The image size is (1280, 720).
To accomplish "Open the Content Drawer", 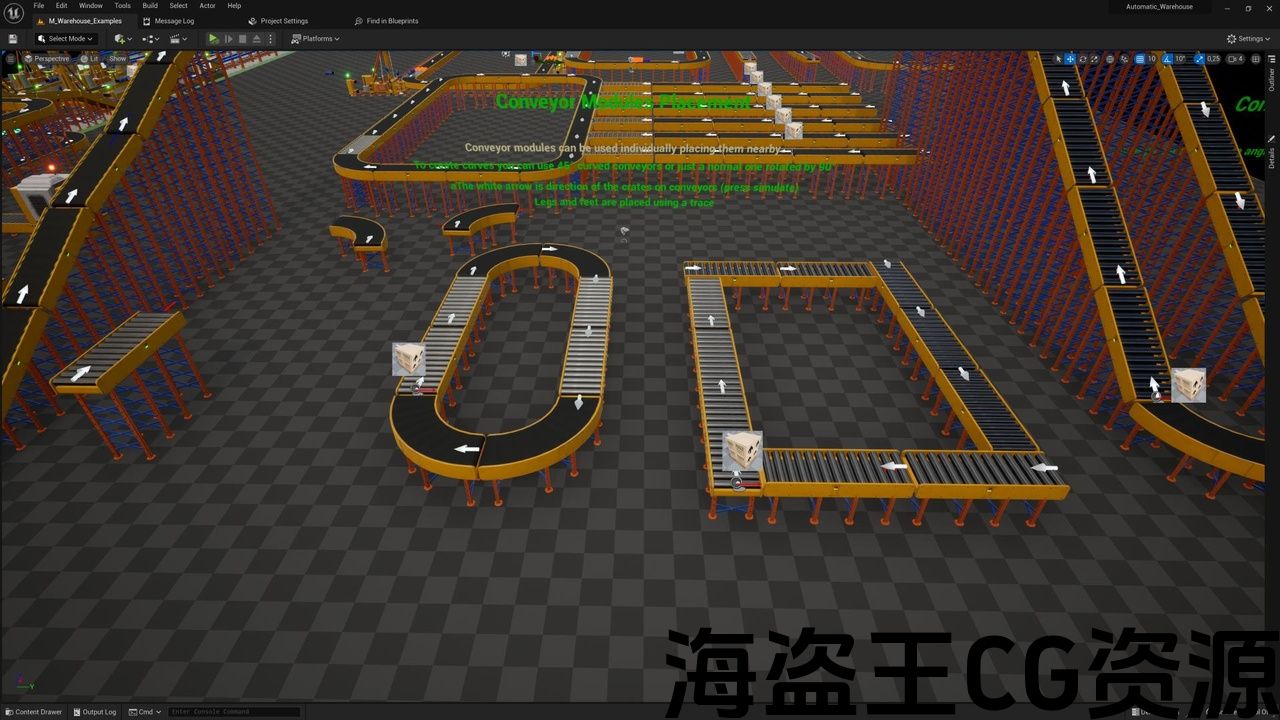I will [x=33, y=712].
